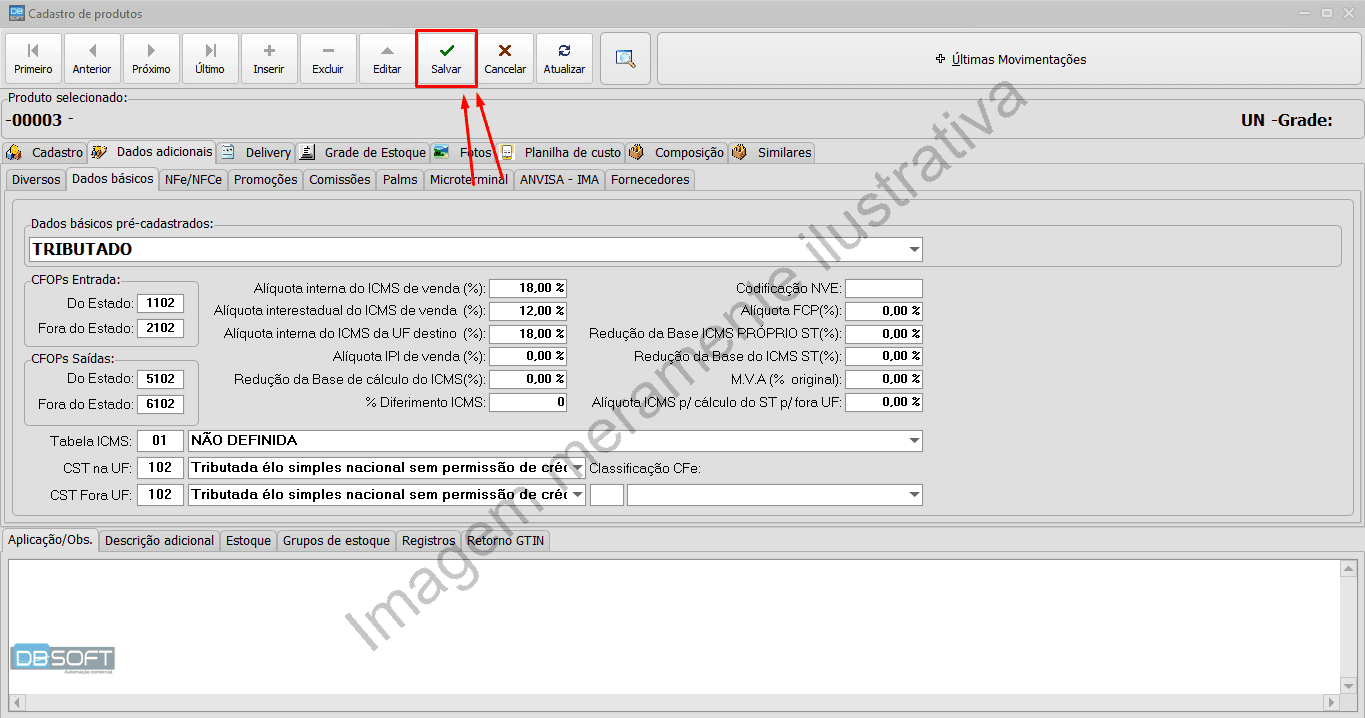Expand the Tabela ICMS dropdown

pos(911,440)
